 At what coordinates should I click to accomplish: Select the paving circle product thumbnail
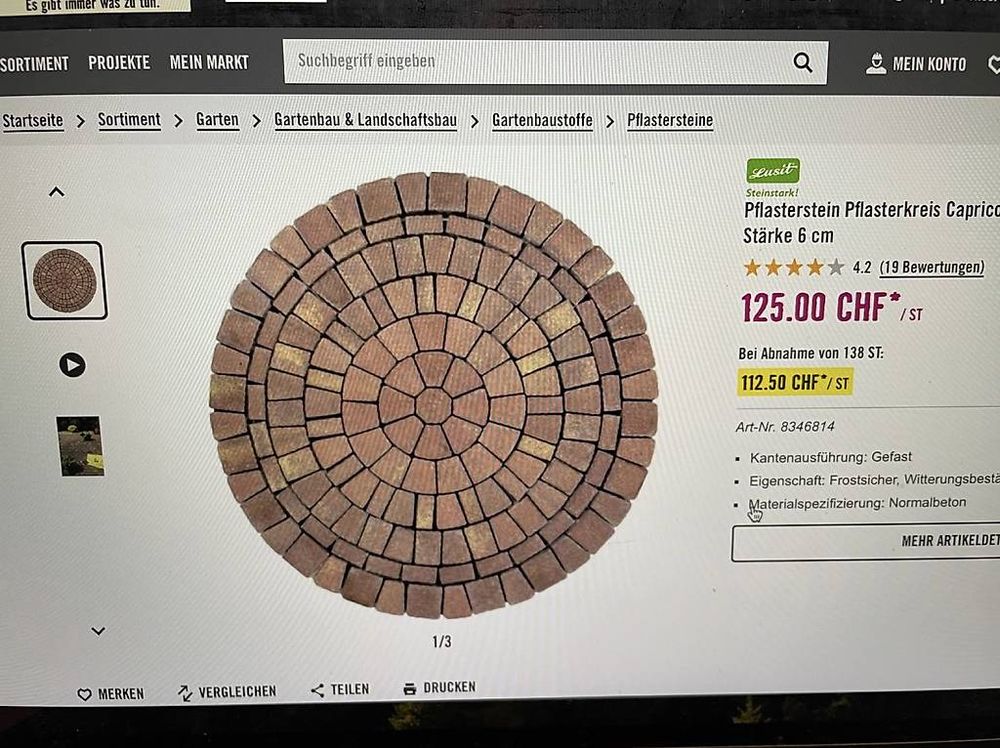(x=64, y=281)
